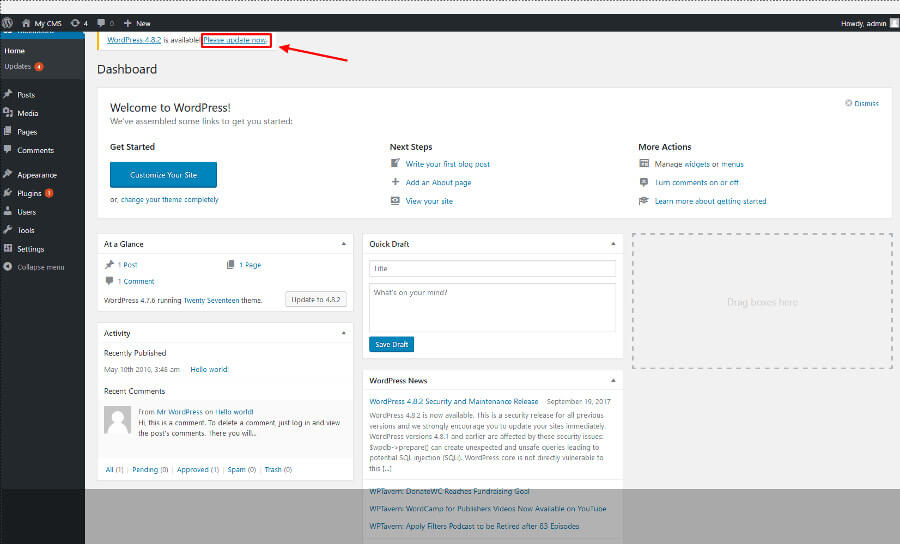900x544 pixels.
Task: Open WordPress 4.8.2 Security and Maintenance Release news
Action: tap(454, 402)
